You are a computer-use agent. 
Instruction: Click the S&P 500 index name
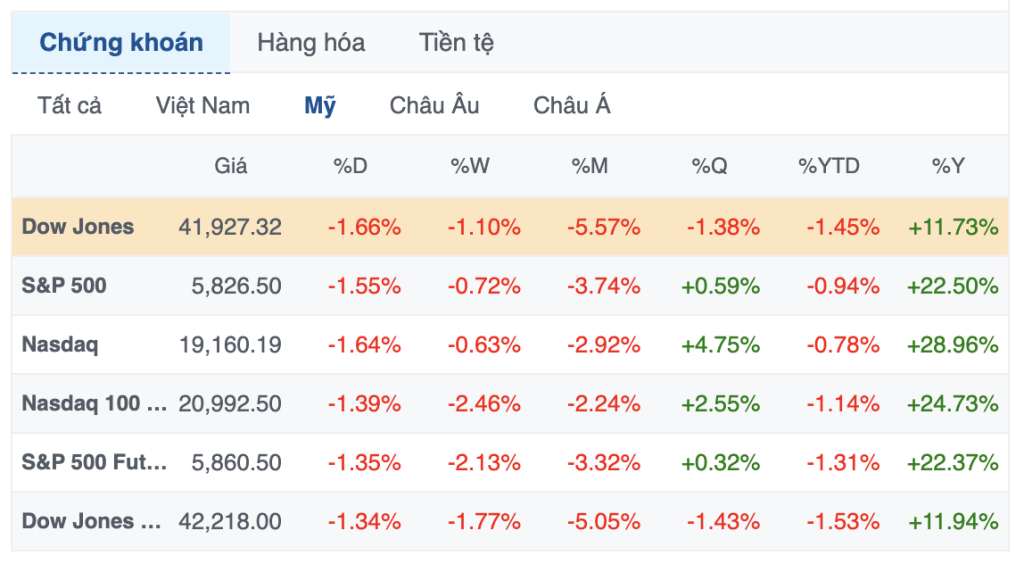64,285
